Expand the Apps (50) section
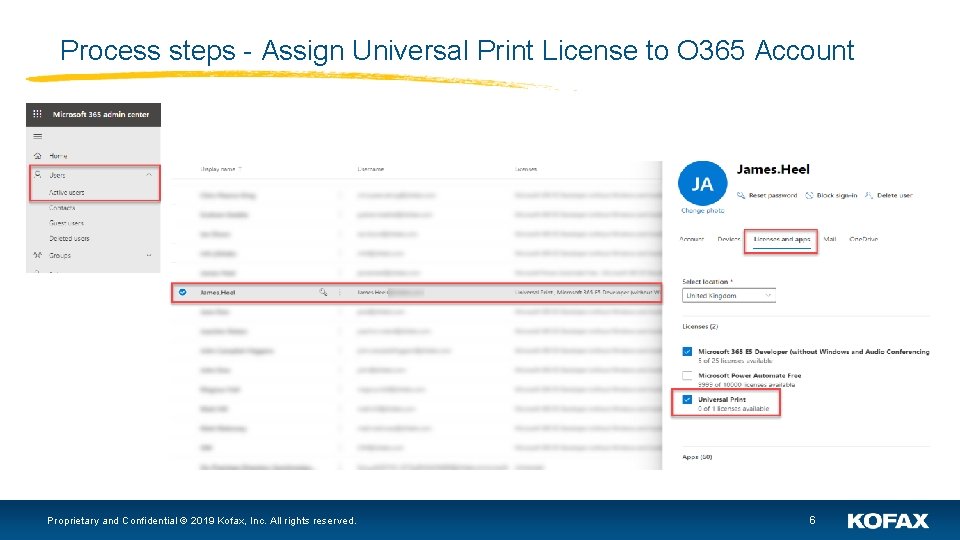 [697, 457]
